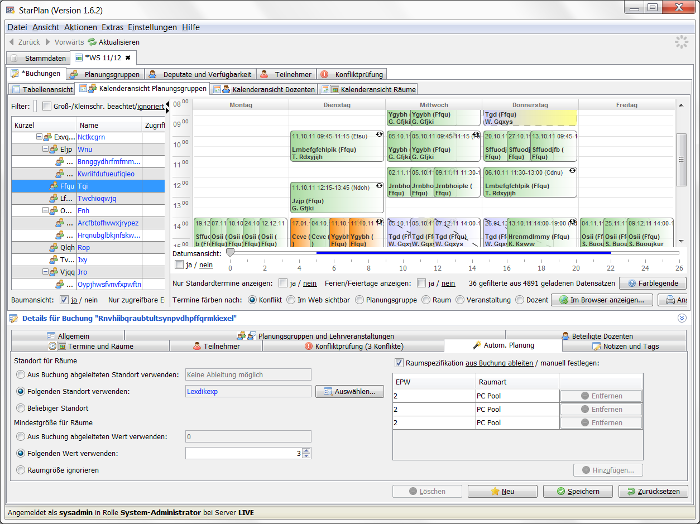
Task: Click the Kalenderansicht Dozenten tab icon
Action: [x=221, y=89]
